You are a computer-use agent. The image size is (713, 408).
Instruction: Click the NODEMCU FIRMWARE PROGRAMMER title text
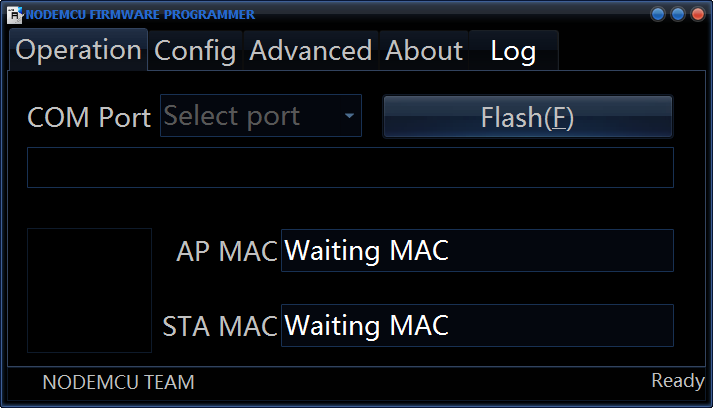tap(140, 14)
